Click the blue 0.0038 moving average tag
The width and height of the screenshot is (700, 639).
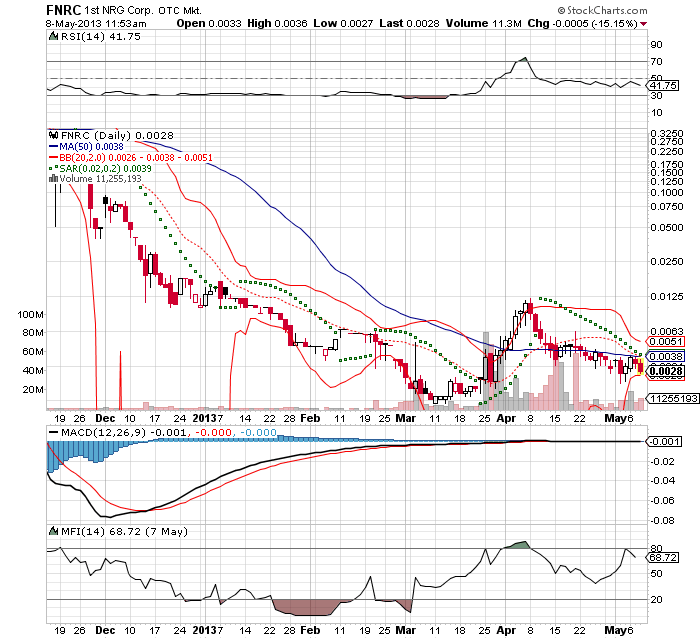(666, 356)
